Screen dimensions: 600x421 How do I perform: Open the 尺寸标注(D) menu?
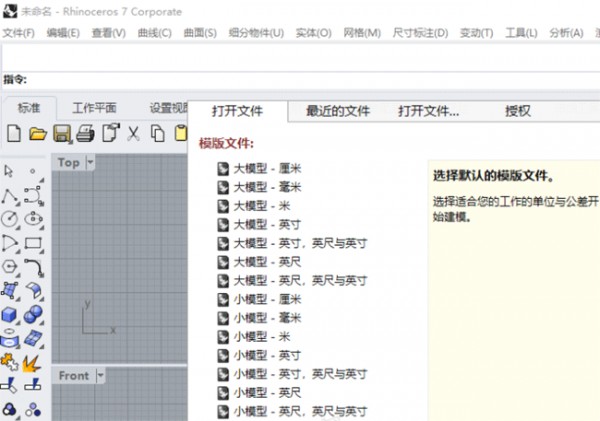[420, 33]
